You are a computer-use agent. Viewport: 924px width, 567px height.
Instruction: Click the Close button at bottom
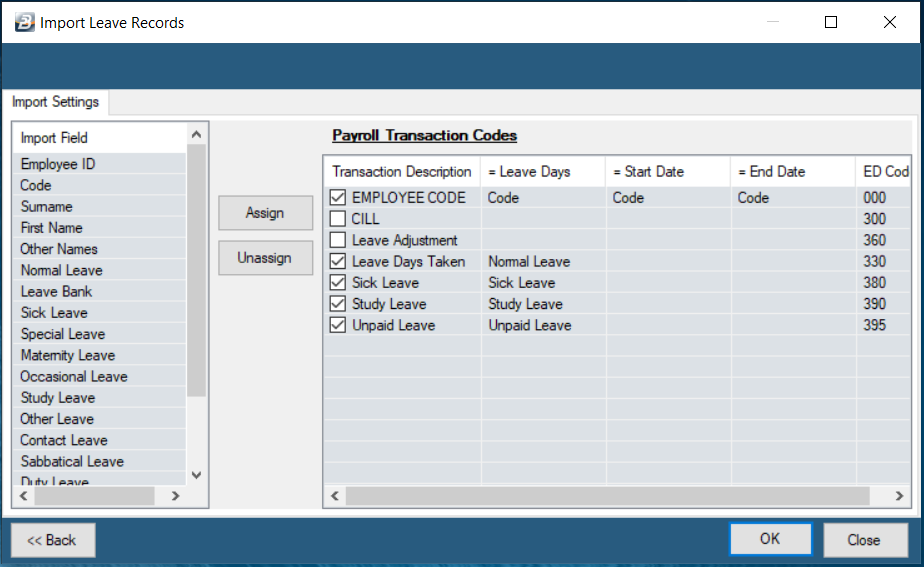[x=864, y=540]
